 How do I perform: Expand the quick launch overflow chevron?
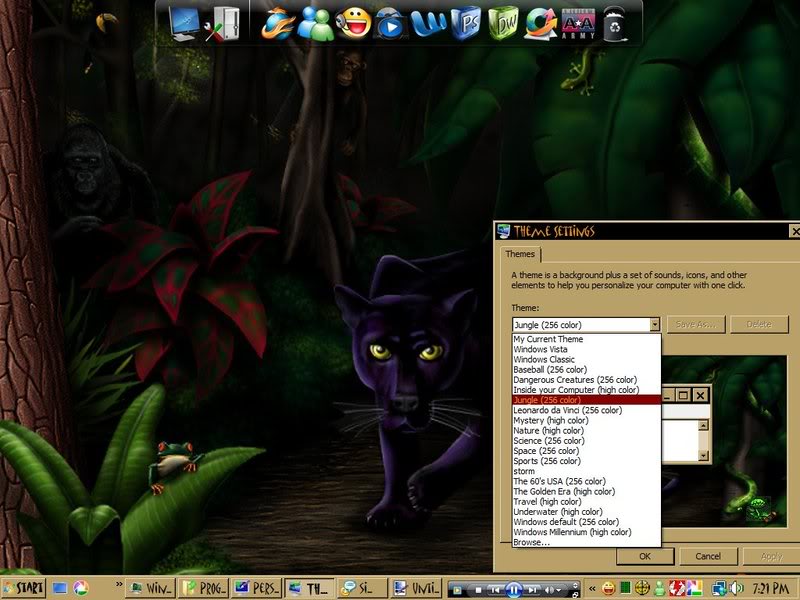click(x=119, y=584)
